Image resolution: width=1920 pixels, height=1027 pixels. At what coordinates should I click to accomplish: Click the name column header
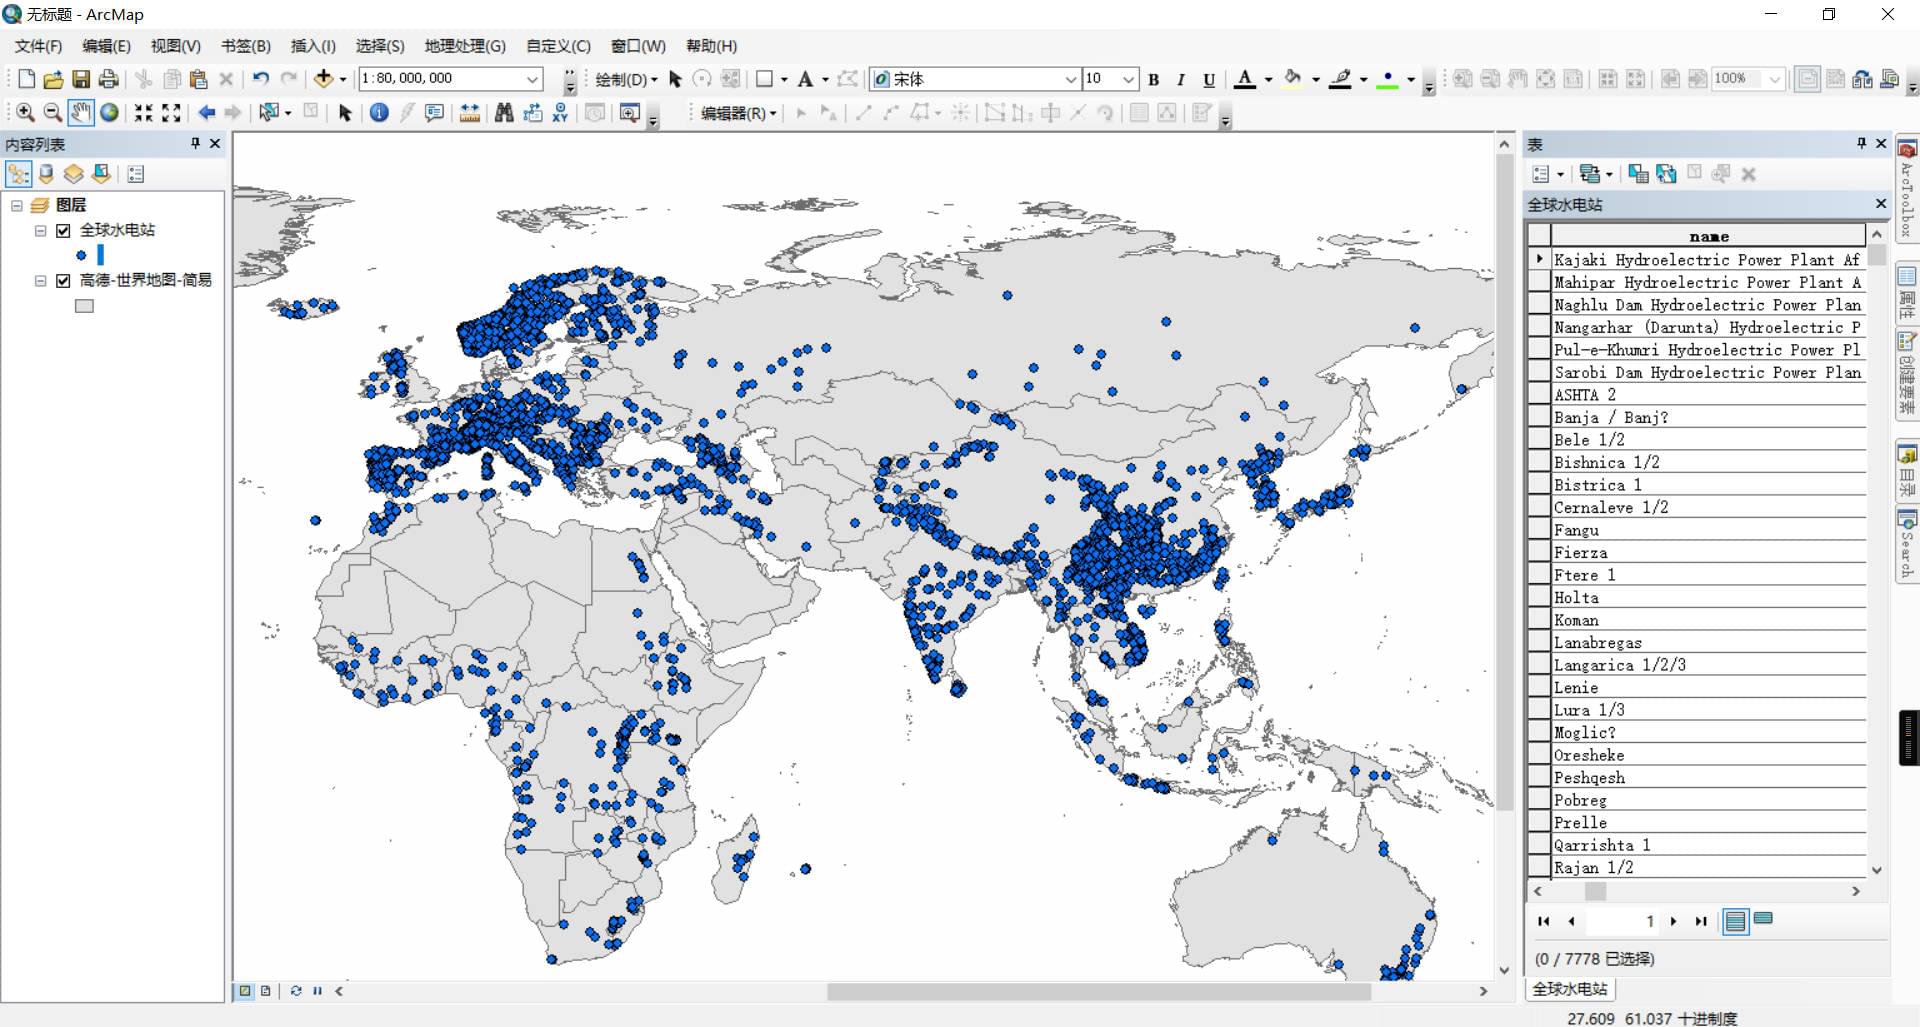point(1708,237)
